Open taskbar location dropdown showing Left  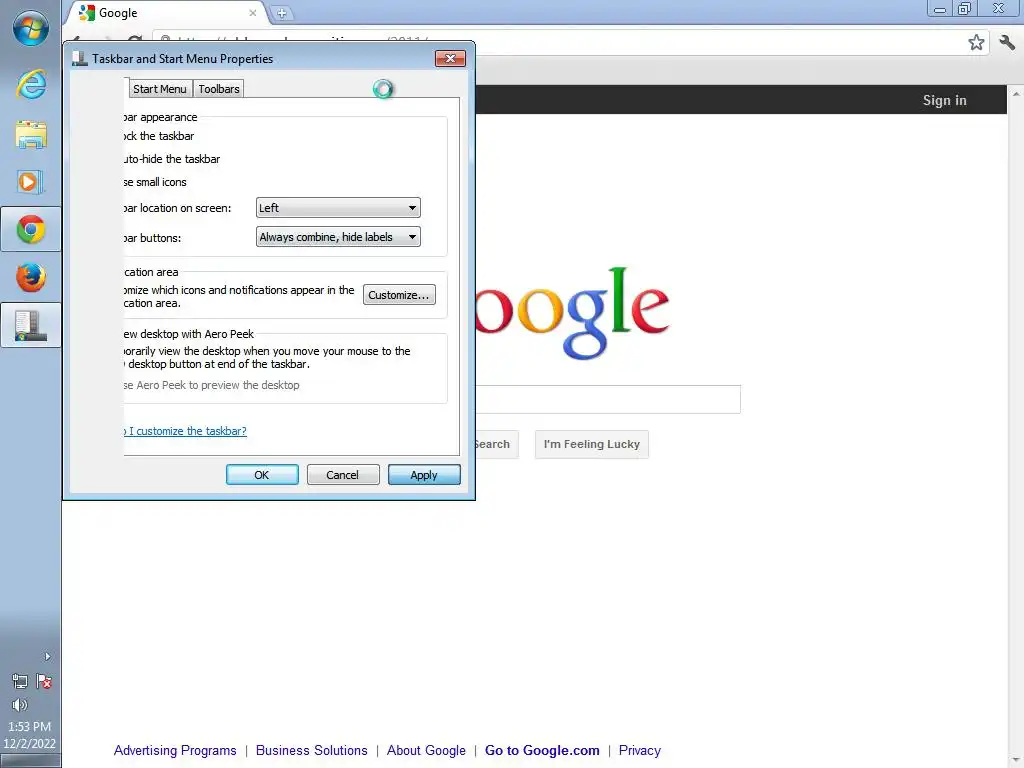(x=338, y=208)
